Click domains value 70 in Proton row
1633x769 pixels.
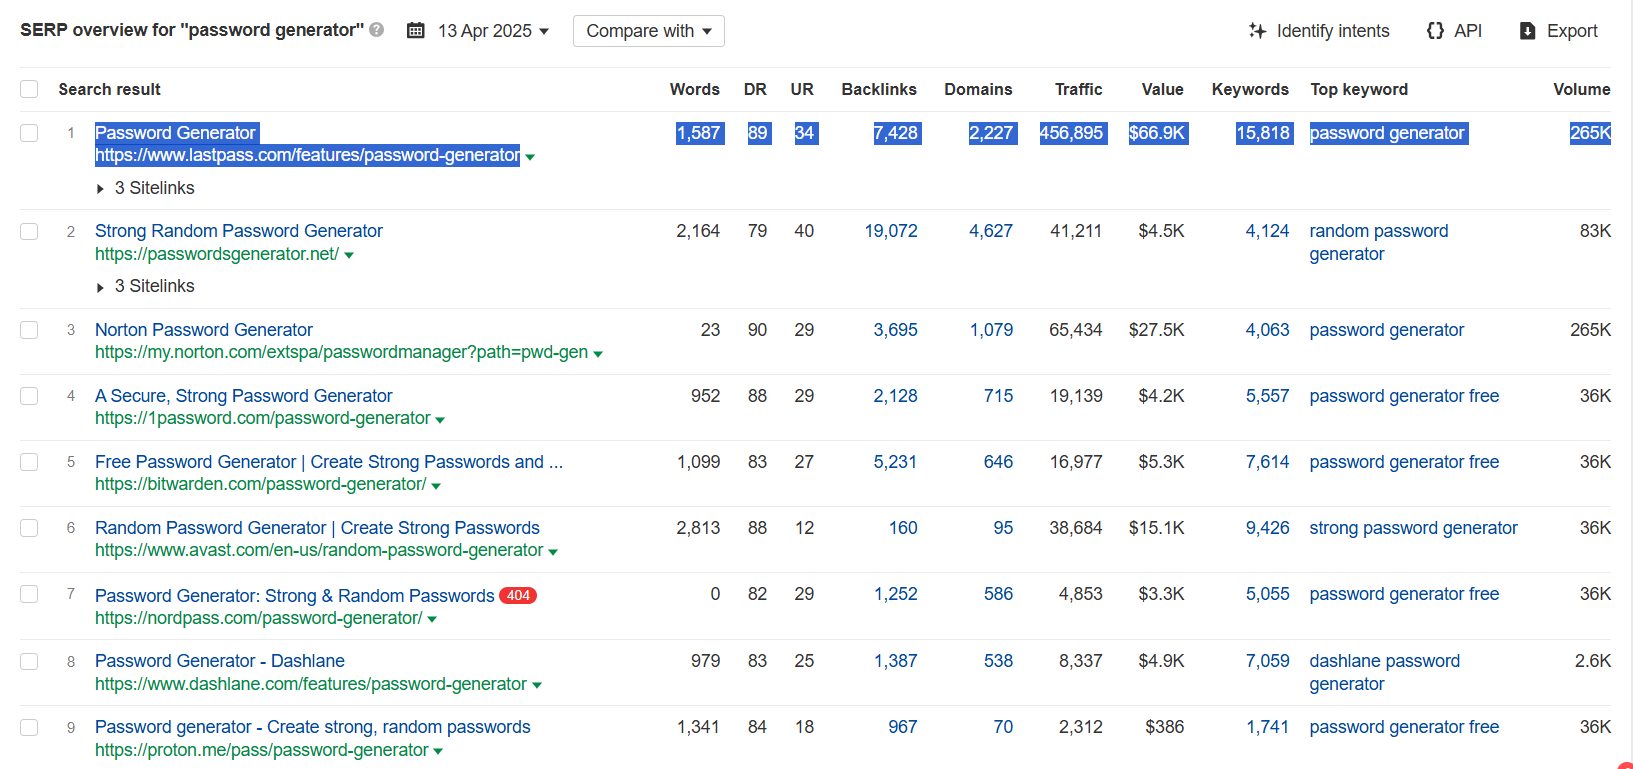tap(1003, 727)
